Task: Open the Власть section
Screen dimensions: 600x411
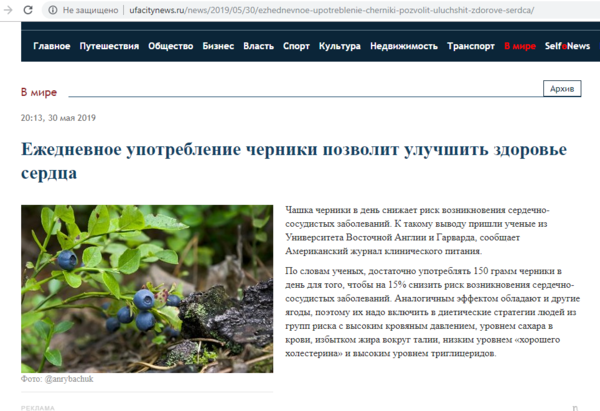Action: tap(259, 46)
